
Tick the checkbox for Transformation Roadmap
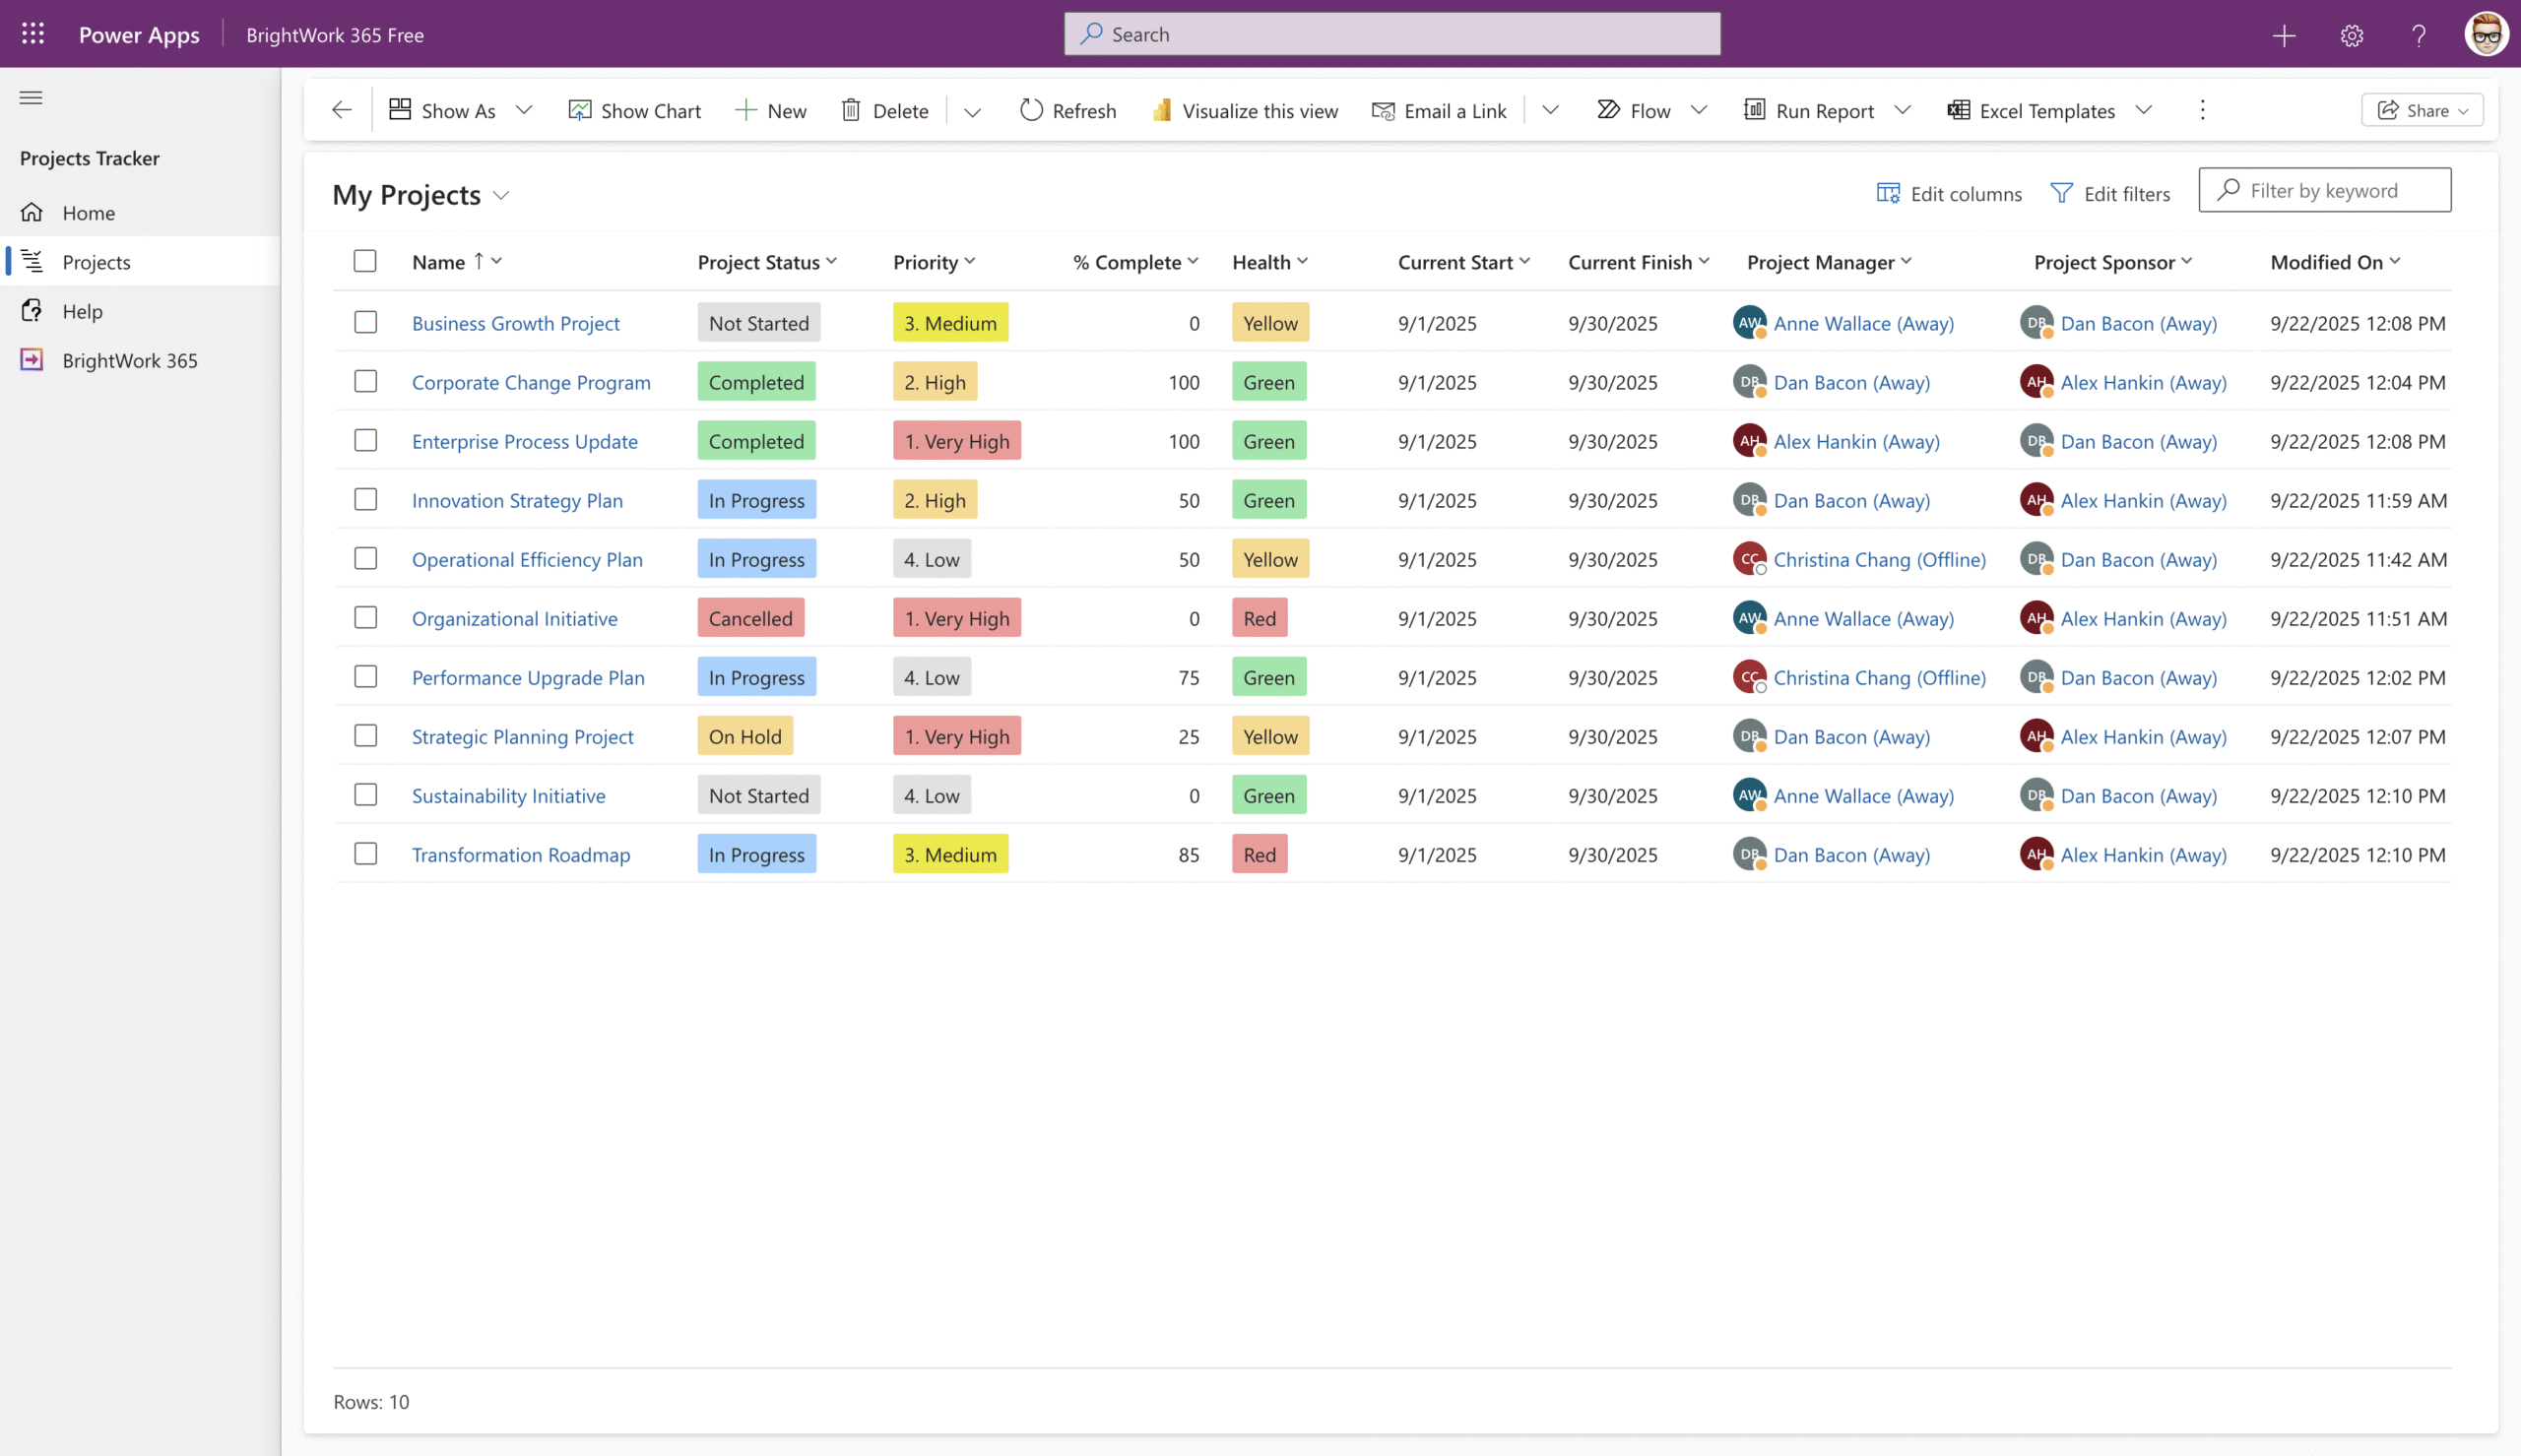[365, 854]
